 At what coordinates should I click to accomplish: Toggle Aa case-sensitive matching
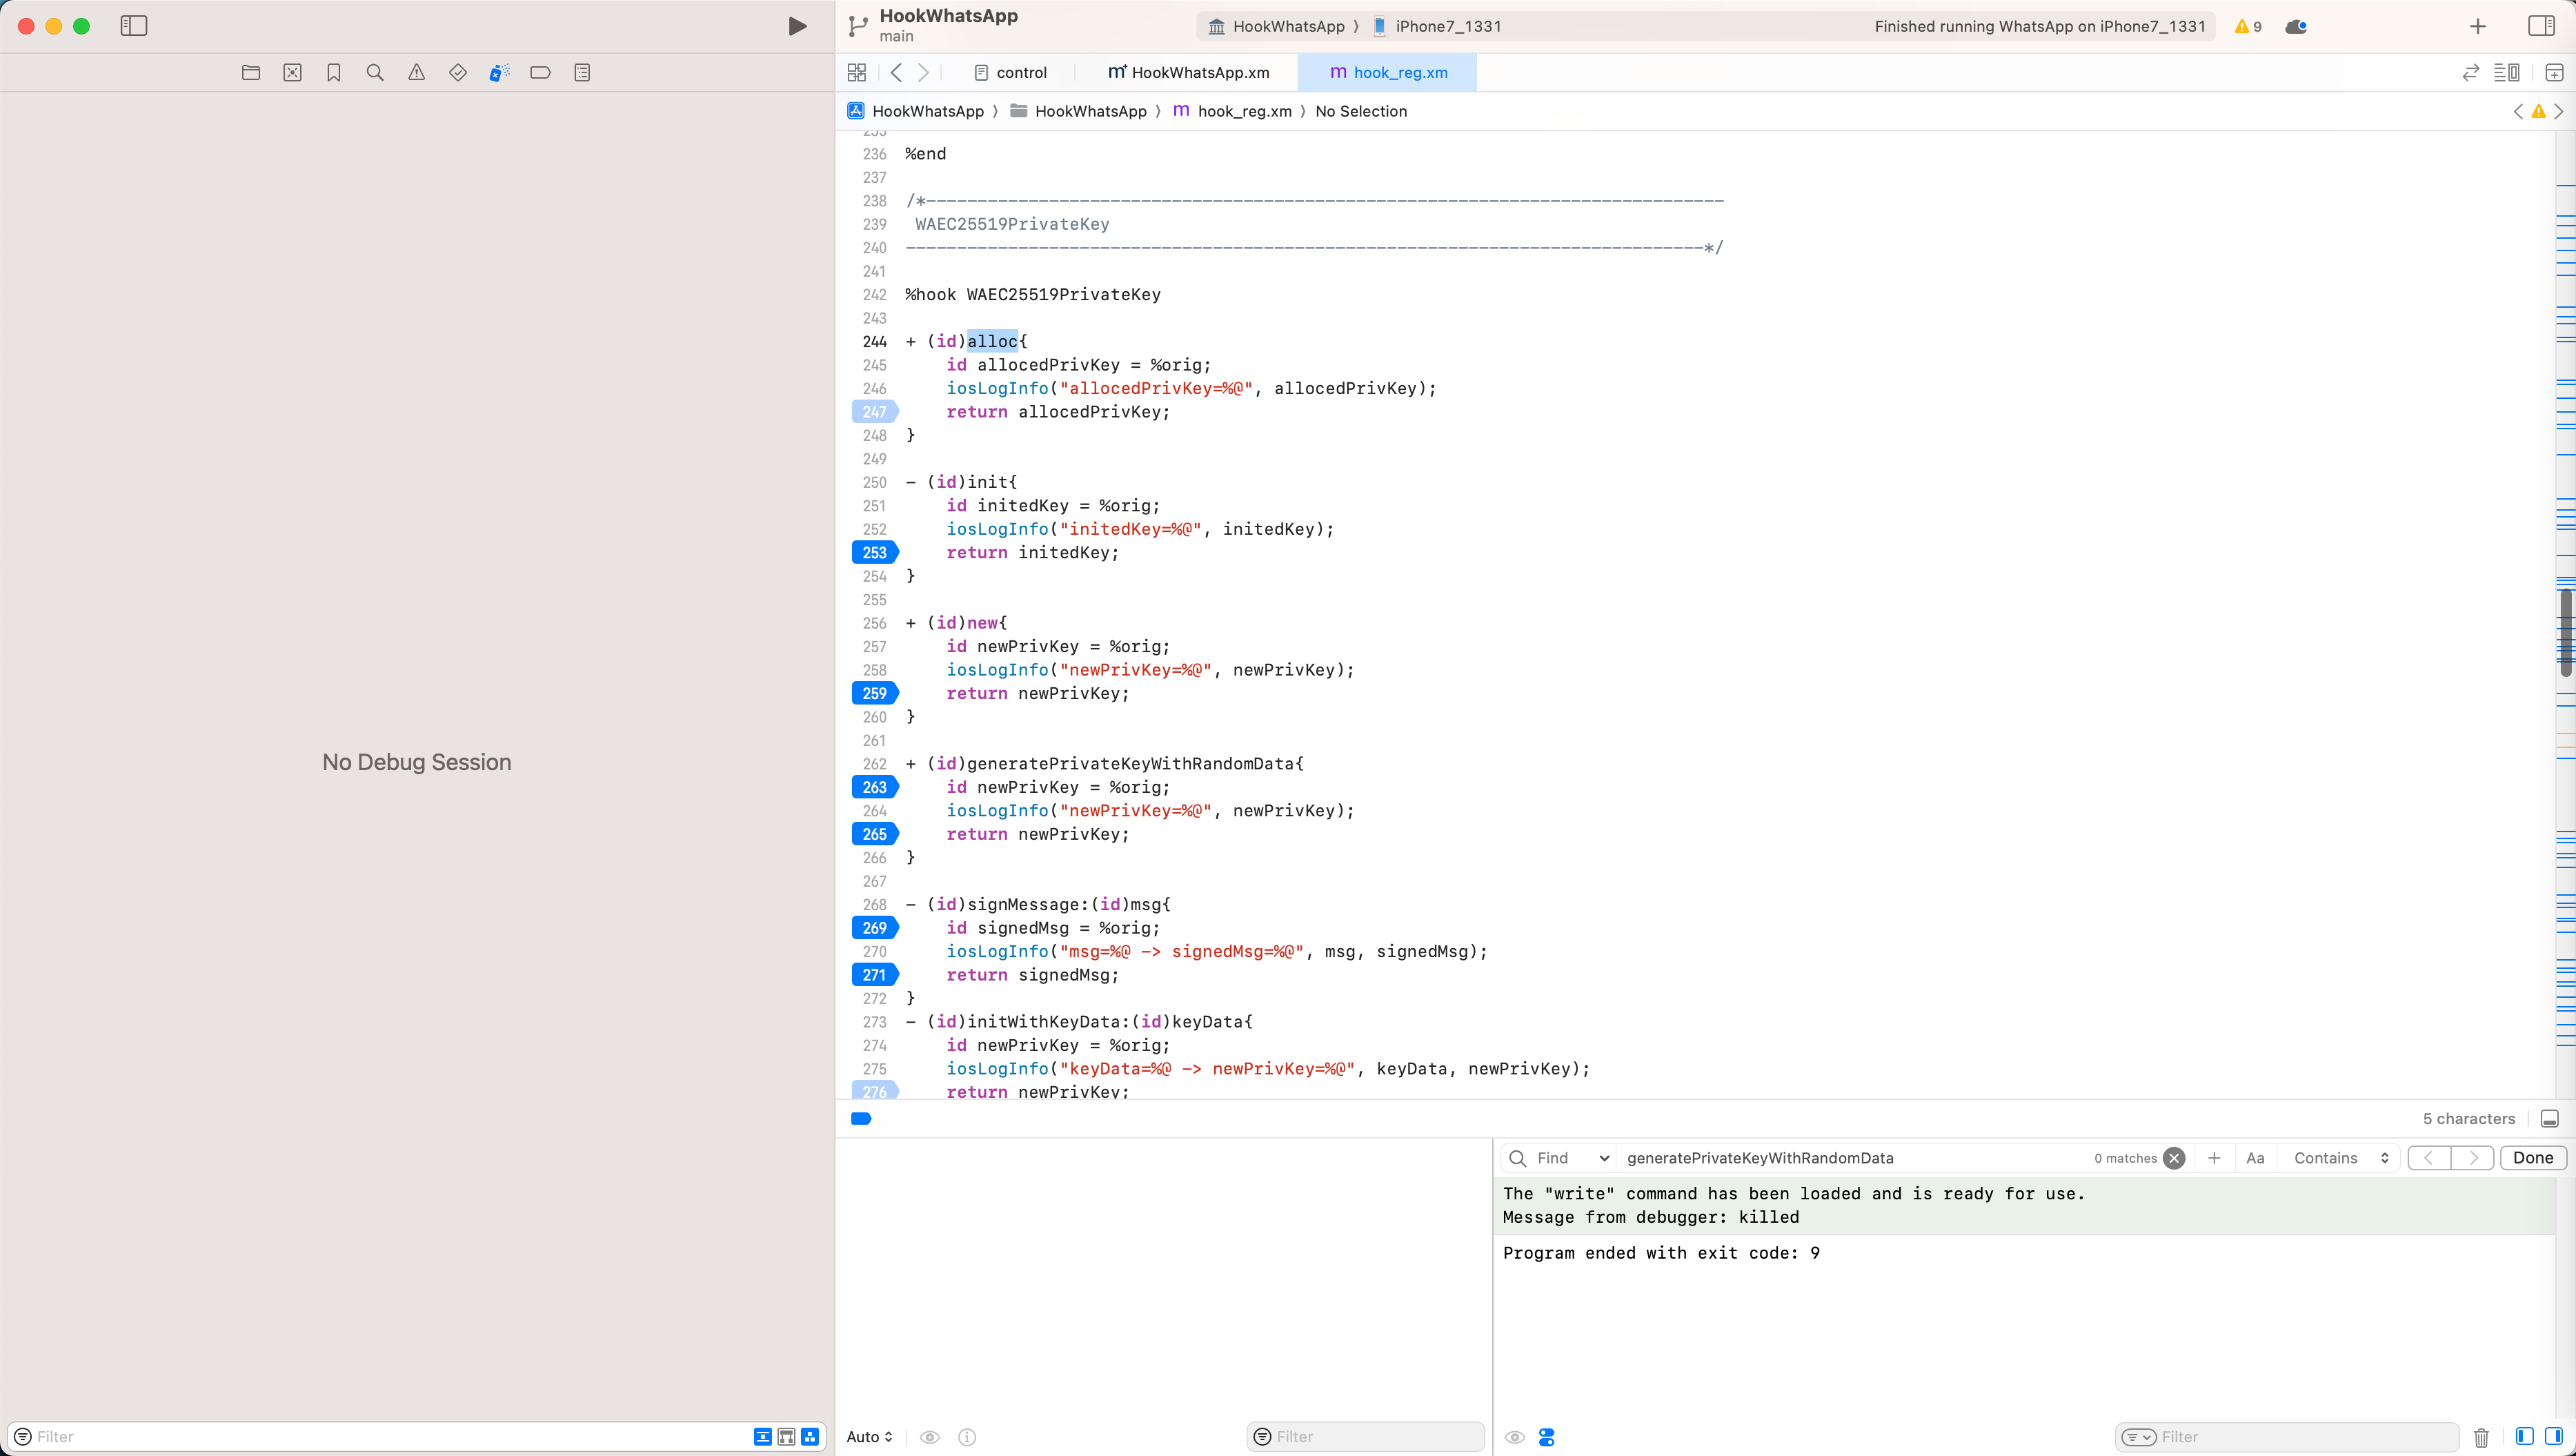(x=2255, y=1158)
